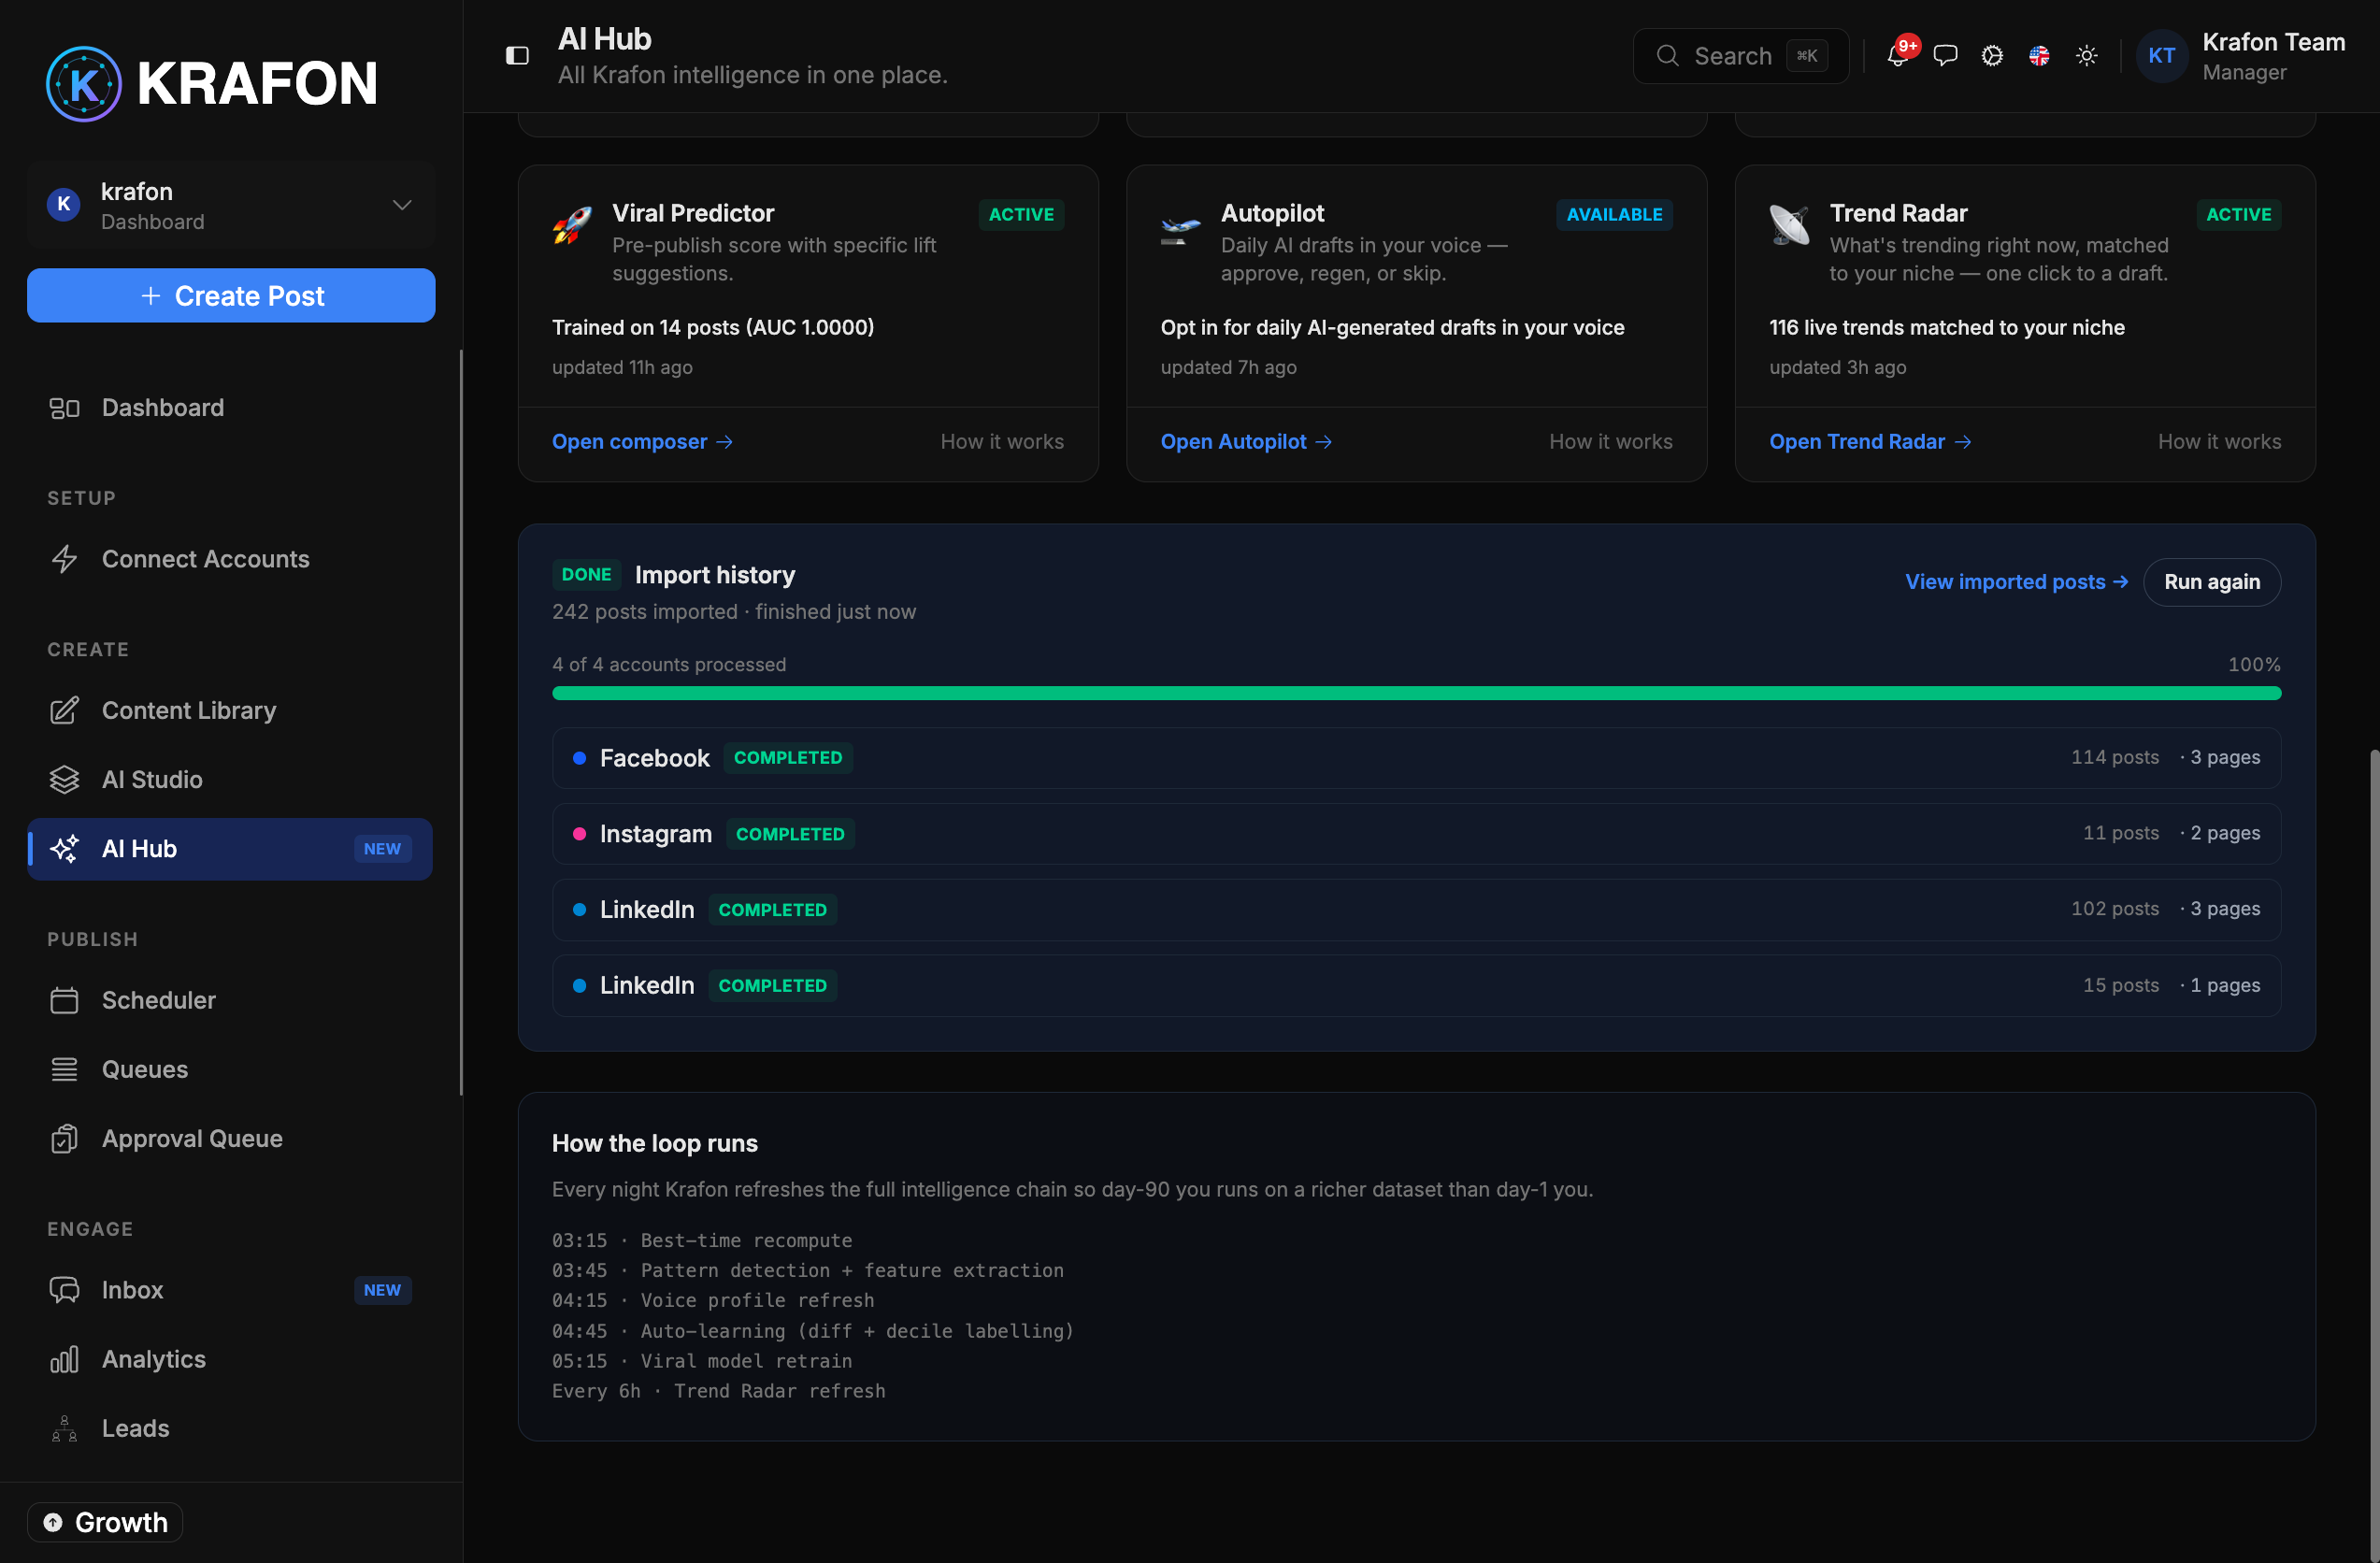Click the Autopilot airplane icon

pyautogui.click(x=1180, y=230)
